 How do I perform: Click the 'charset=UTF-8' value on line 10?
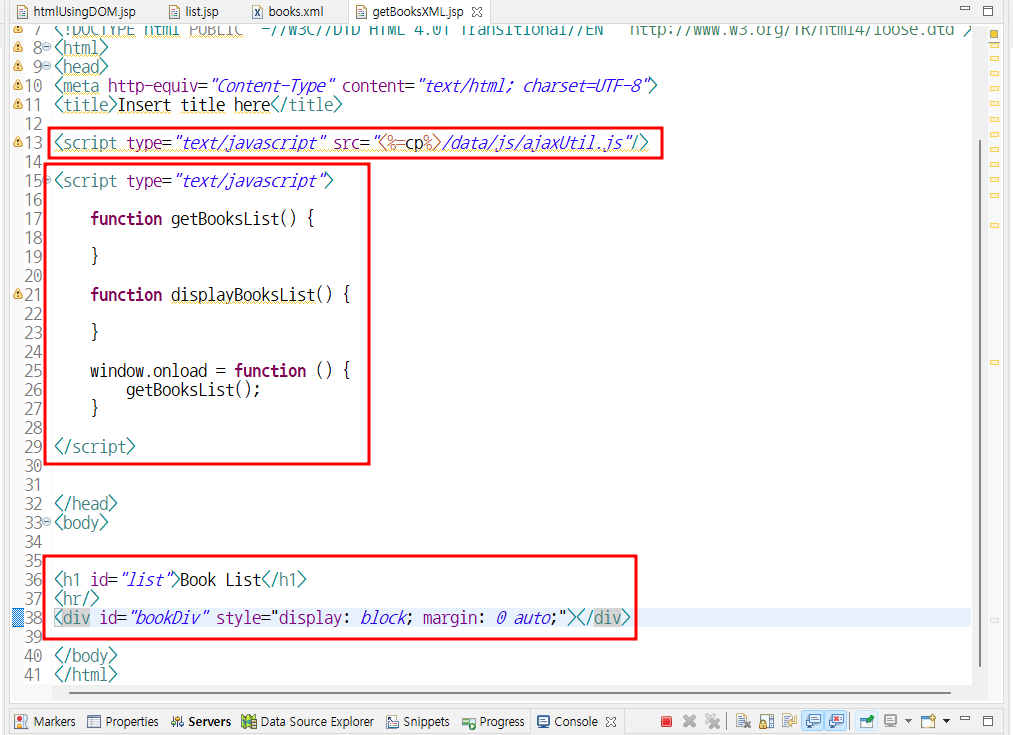pos(582,85)
